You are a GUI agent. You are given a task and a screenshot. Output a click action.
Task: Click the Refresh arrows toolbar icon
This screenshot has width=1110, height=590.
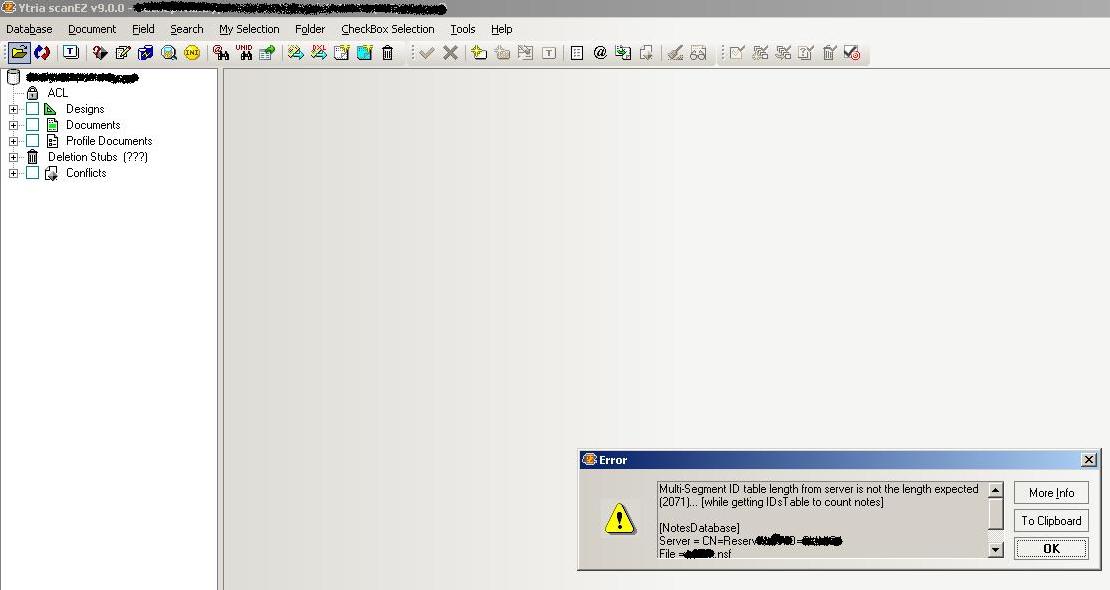pyautogui.click(x=42, y=52)
